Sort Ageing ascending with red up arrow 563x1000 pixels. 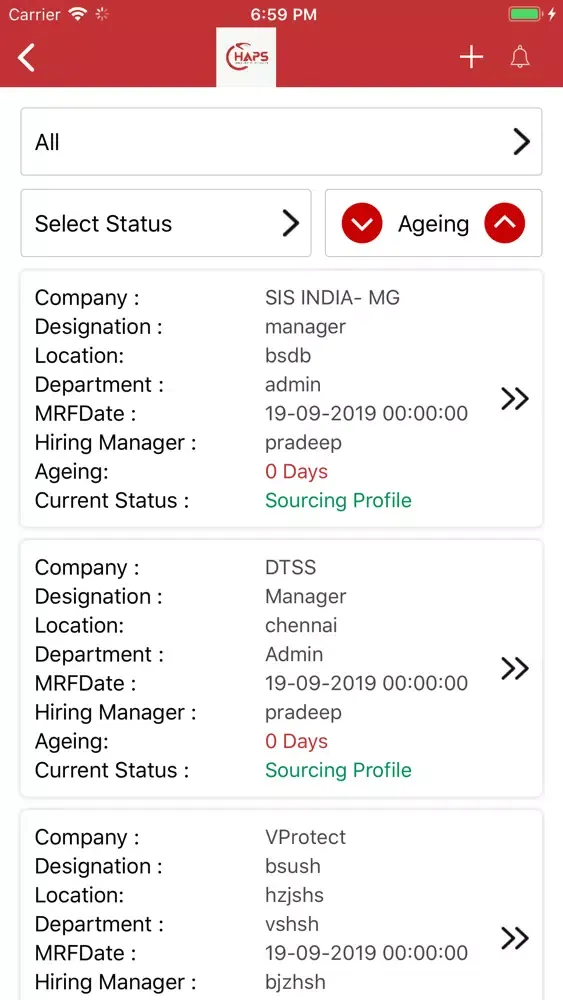504,224
